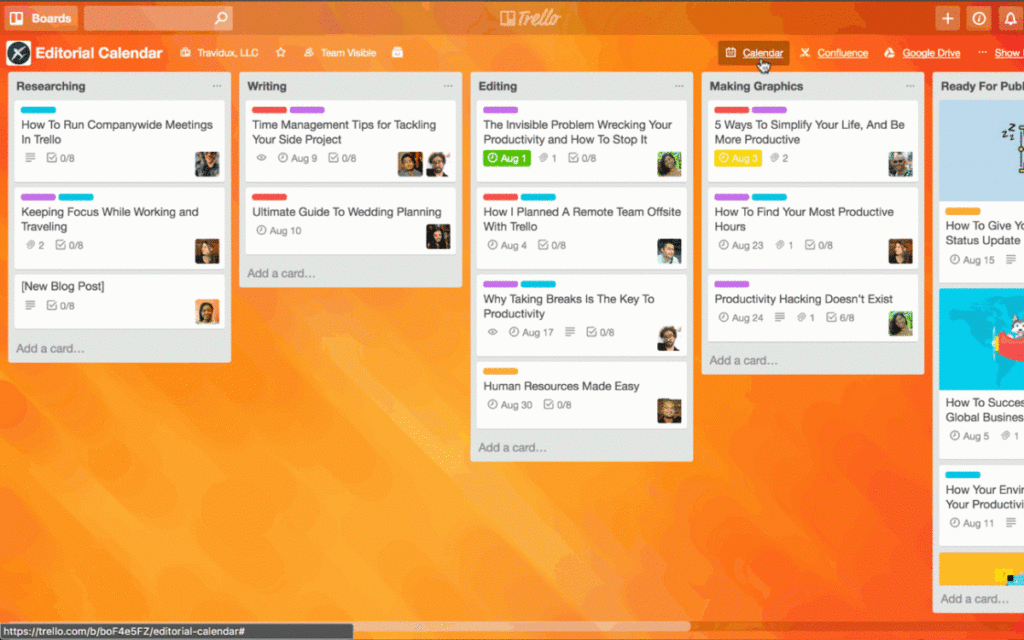1024x640 pixels.
Task: Click the green Aug 1 due date badge
Action: pos(507,158)
